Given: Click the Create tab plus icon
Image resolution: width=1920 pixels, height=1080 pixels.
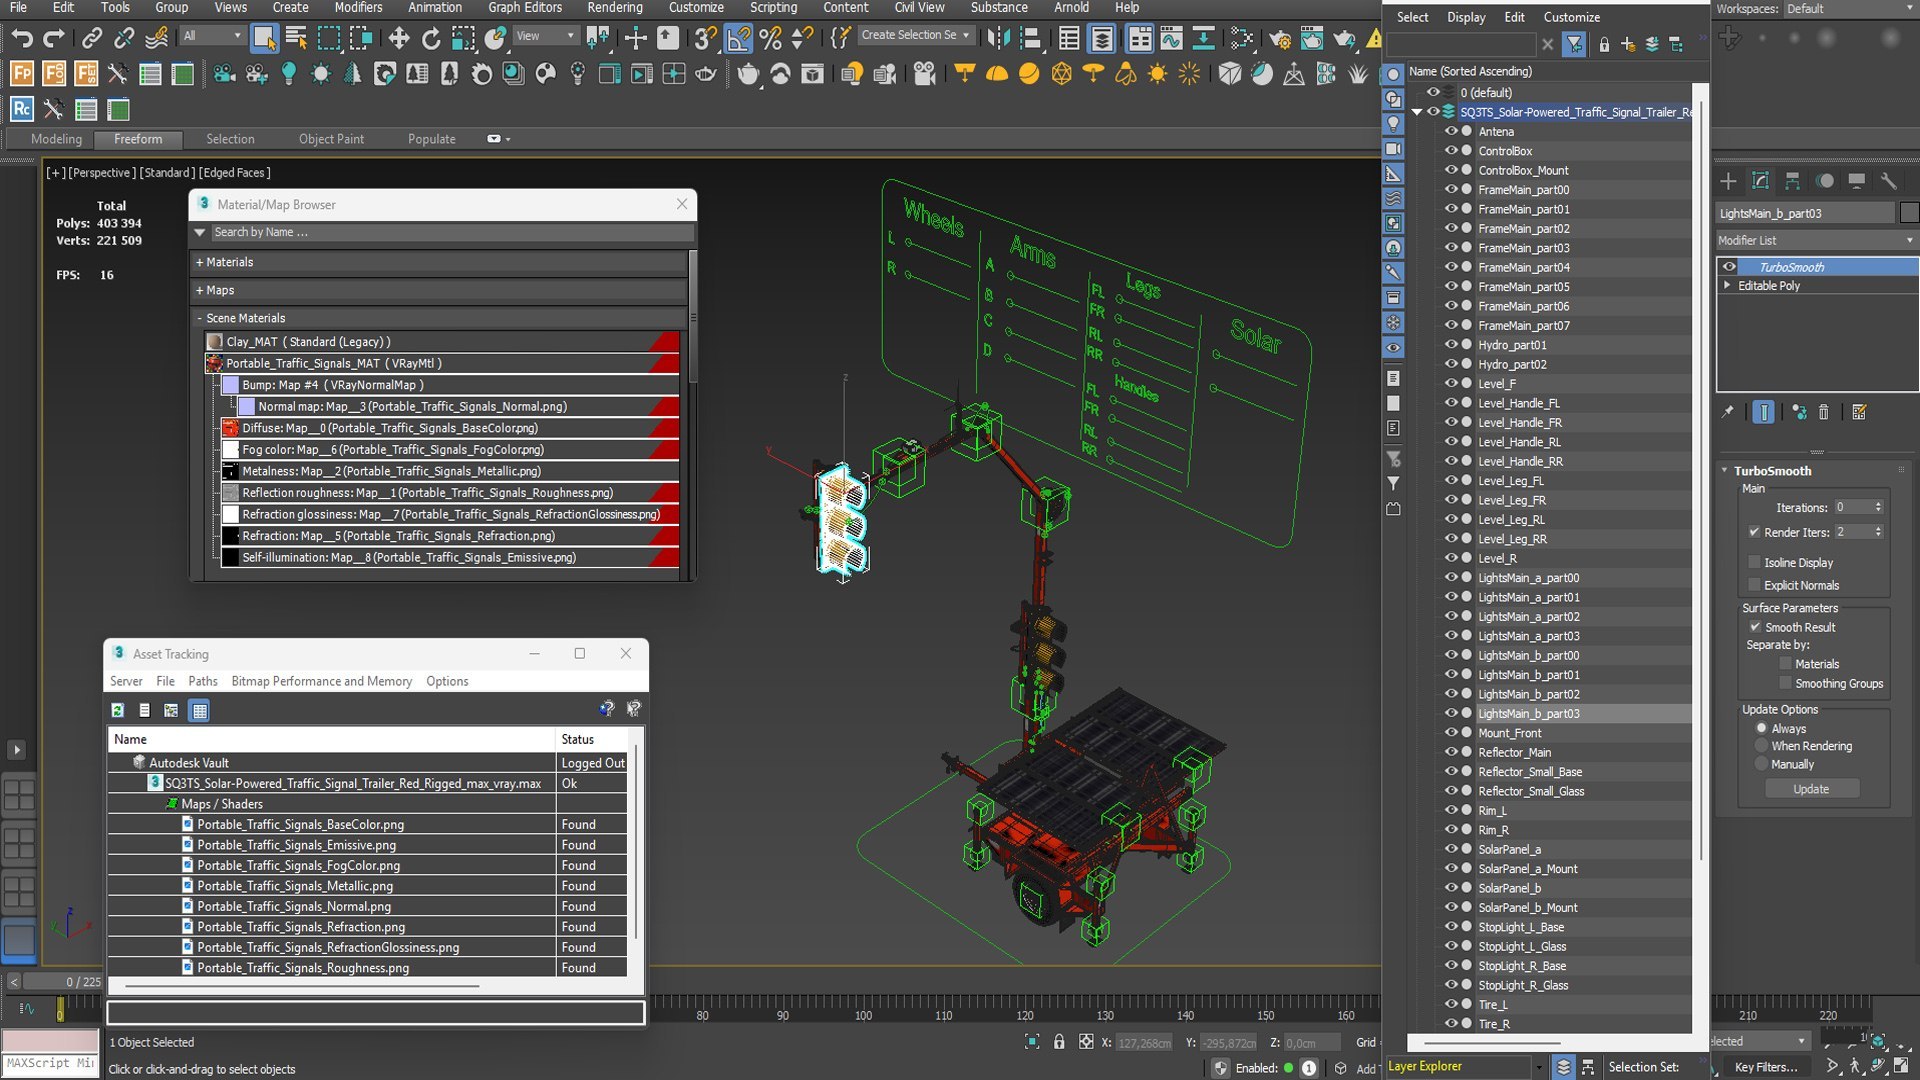Looking at the screenshot, I should coord(1728,181).
